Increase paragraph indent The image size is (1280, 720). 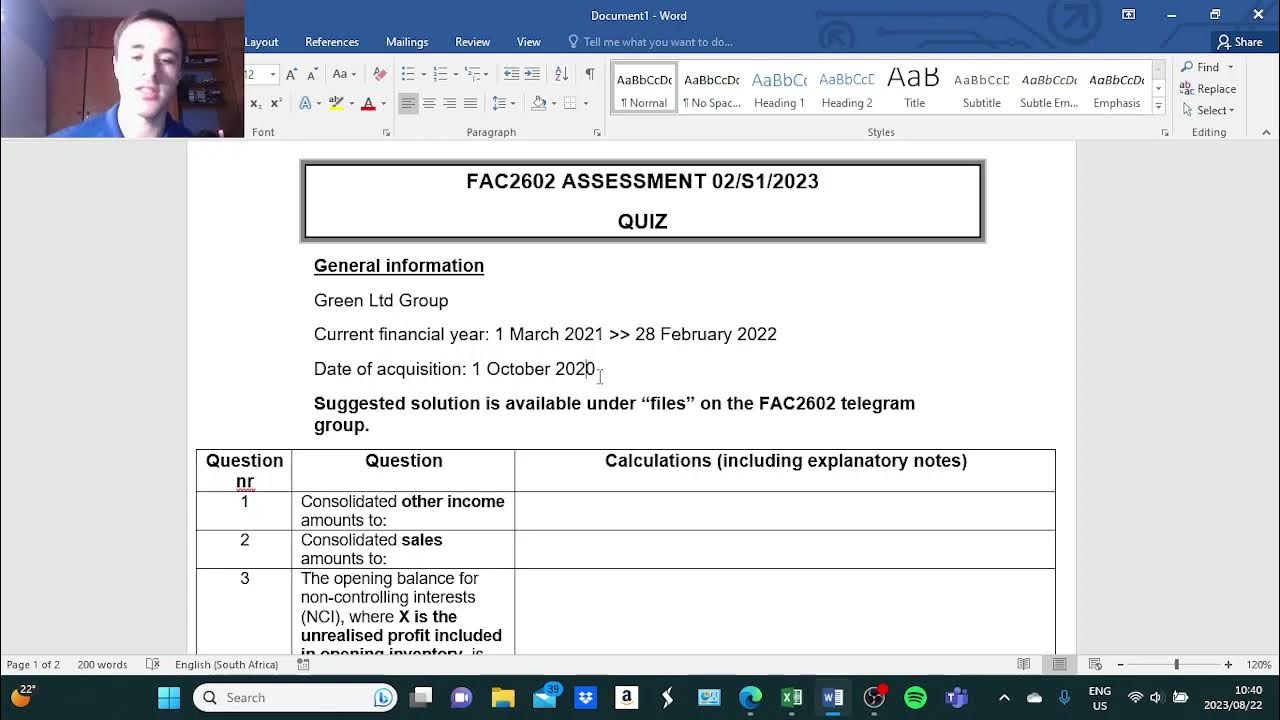click(532, 74)
